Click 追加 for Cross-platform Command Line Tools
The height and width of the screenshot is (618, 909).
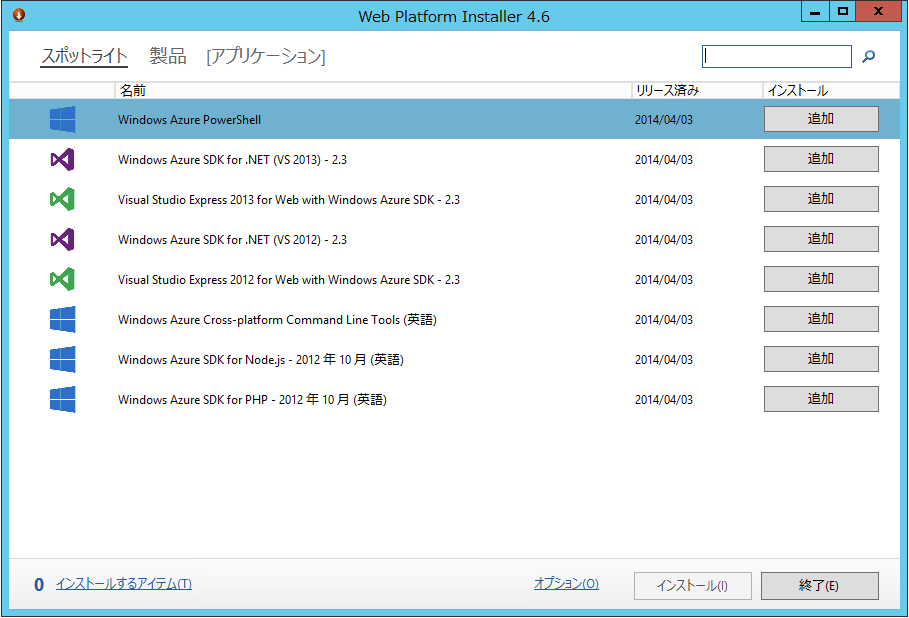pos(821,319)
